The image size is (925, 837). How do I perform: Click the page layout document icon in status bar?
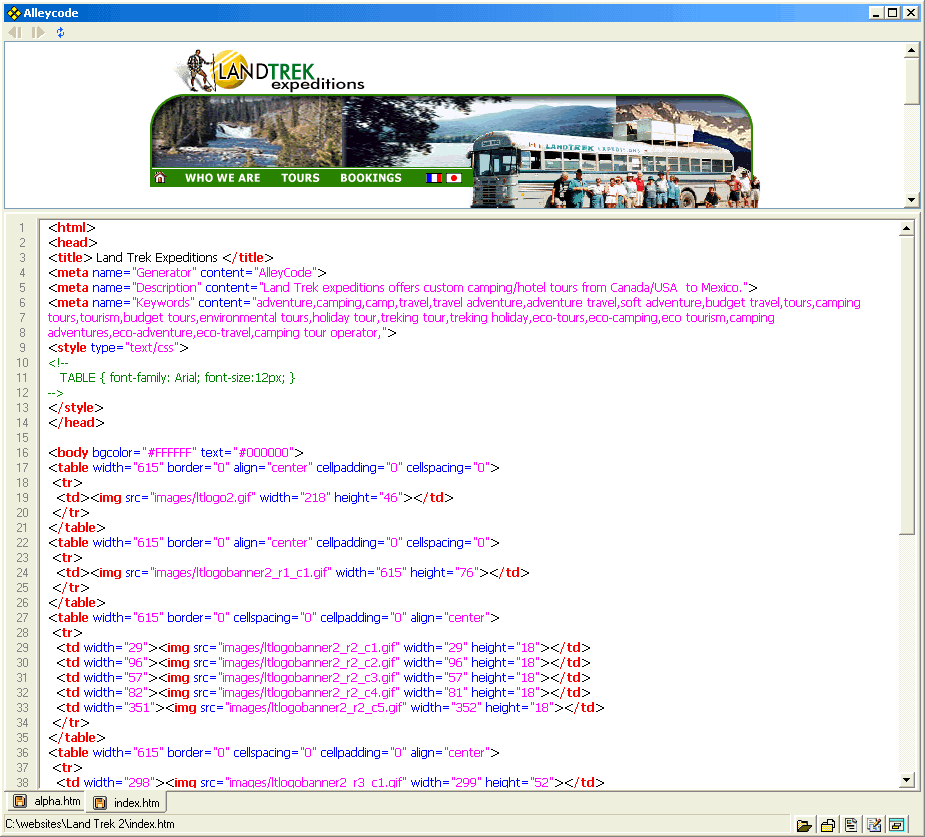[x=851, y=825]
